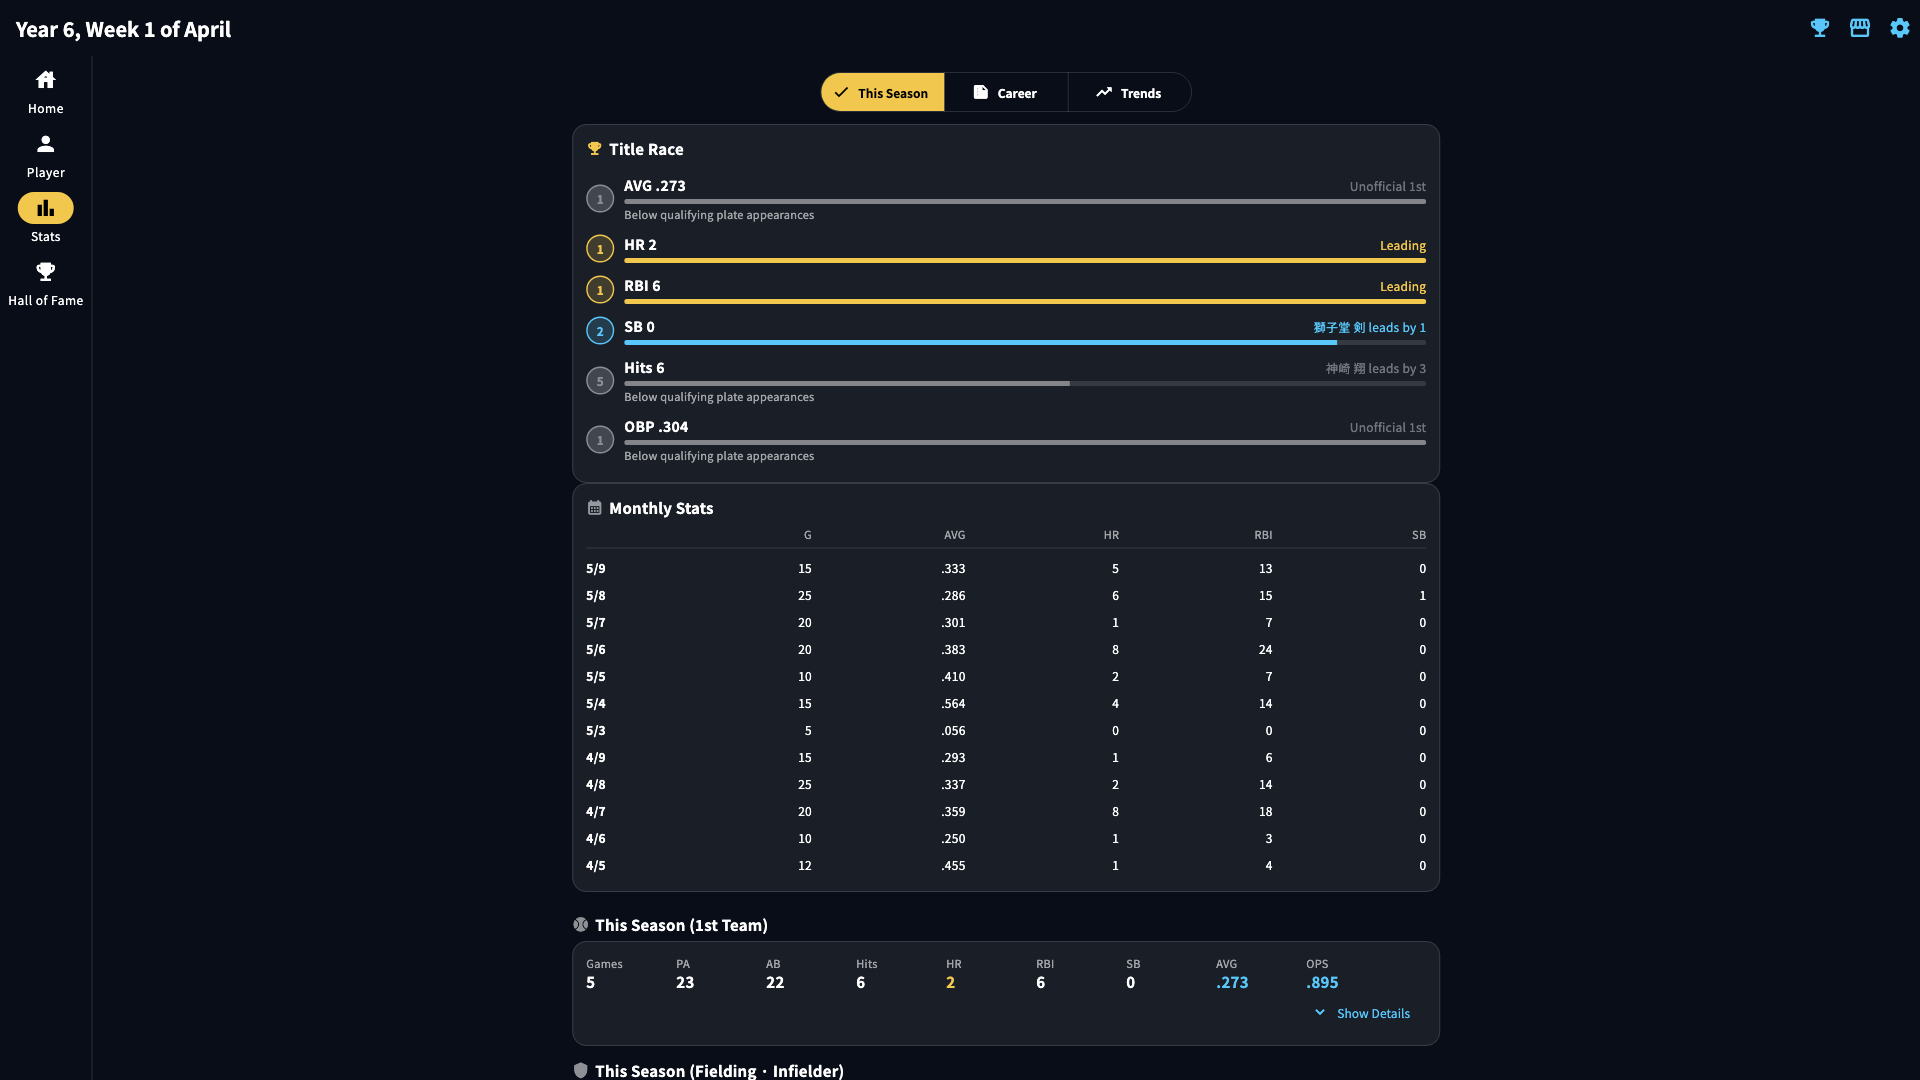Click SB column header in Monthly Stats
1920x1080 pixels.
coord(1418,535)
